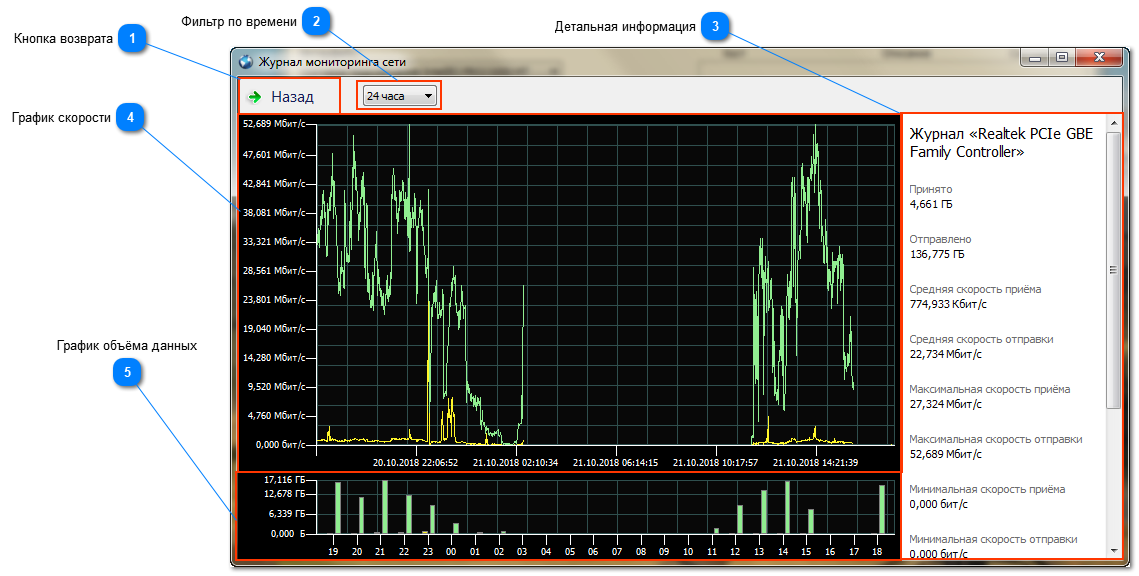The width and height of the screenshot is (1139, 576).
Task: Click the 17,116 ГБ volume axis label
Action: tap(285, 480)
